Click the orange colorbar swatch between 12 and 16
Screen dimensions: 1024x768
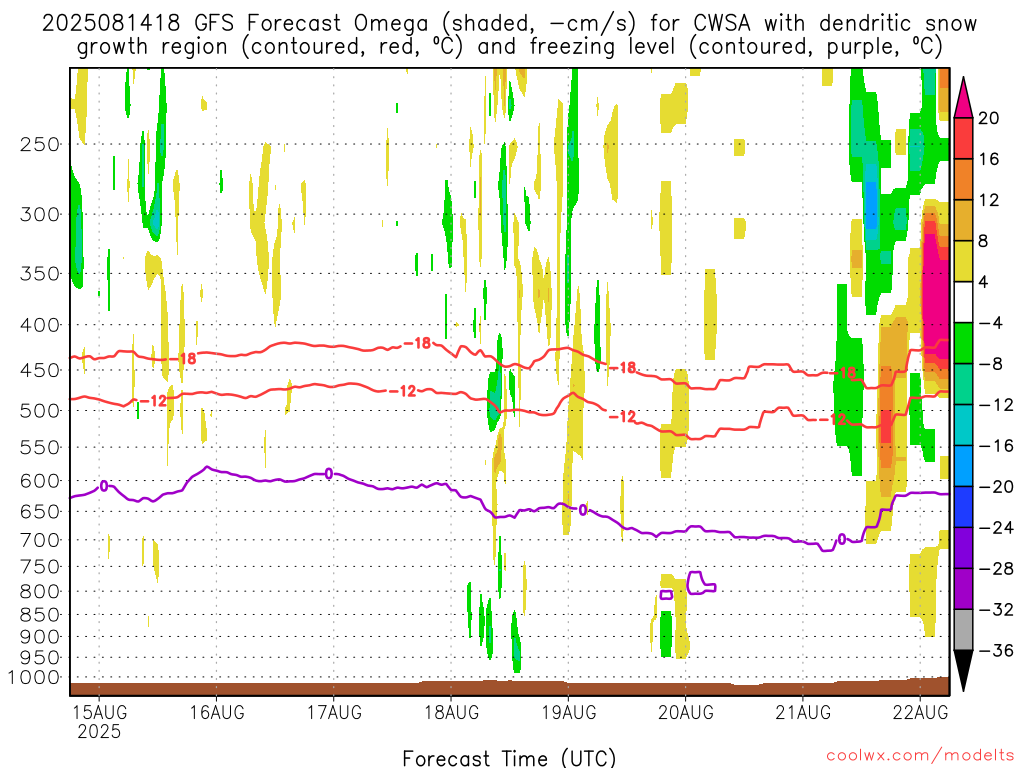[x=963, y=180]
